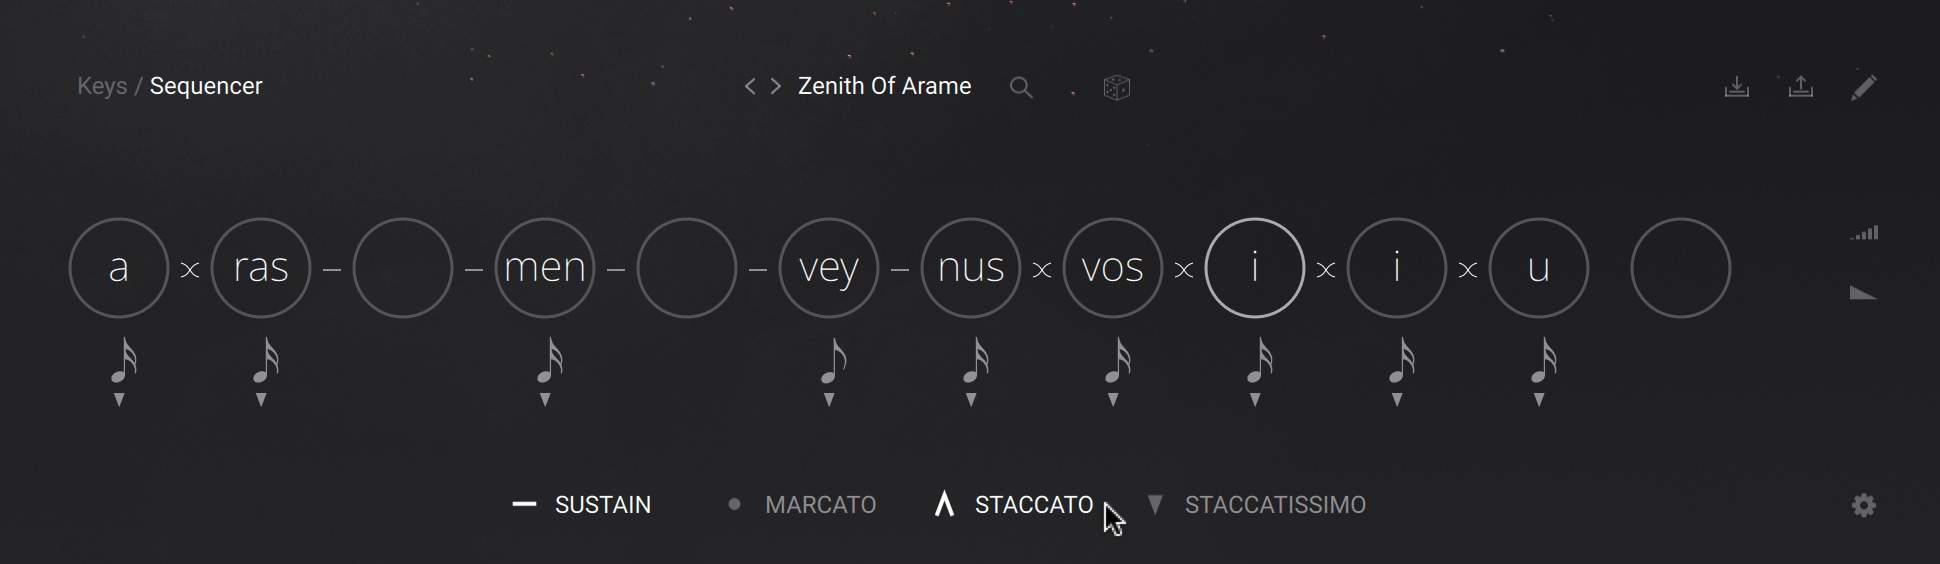Select the Sustain articulation

582,505
